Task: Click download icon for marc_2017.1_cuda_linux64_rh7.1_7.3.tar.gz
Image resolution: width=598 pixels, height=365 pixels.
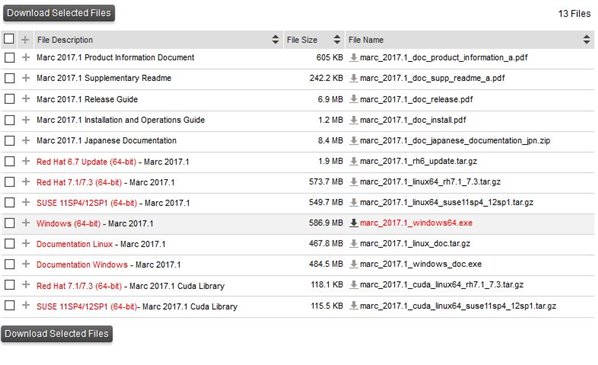Action: (354, 285)
